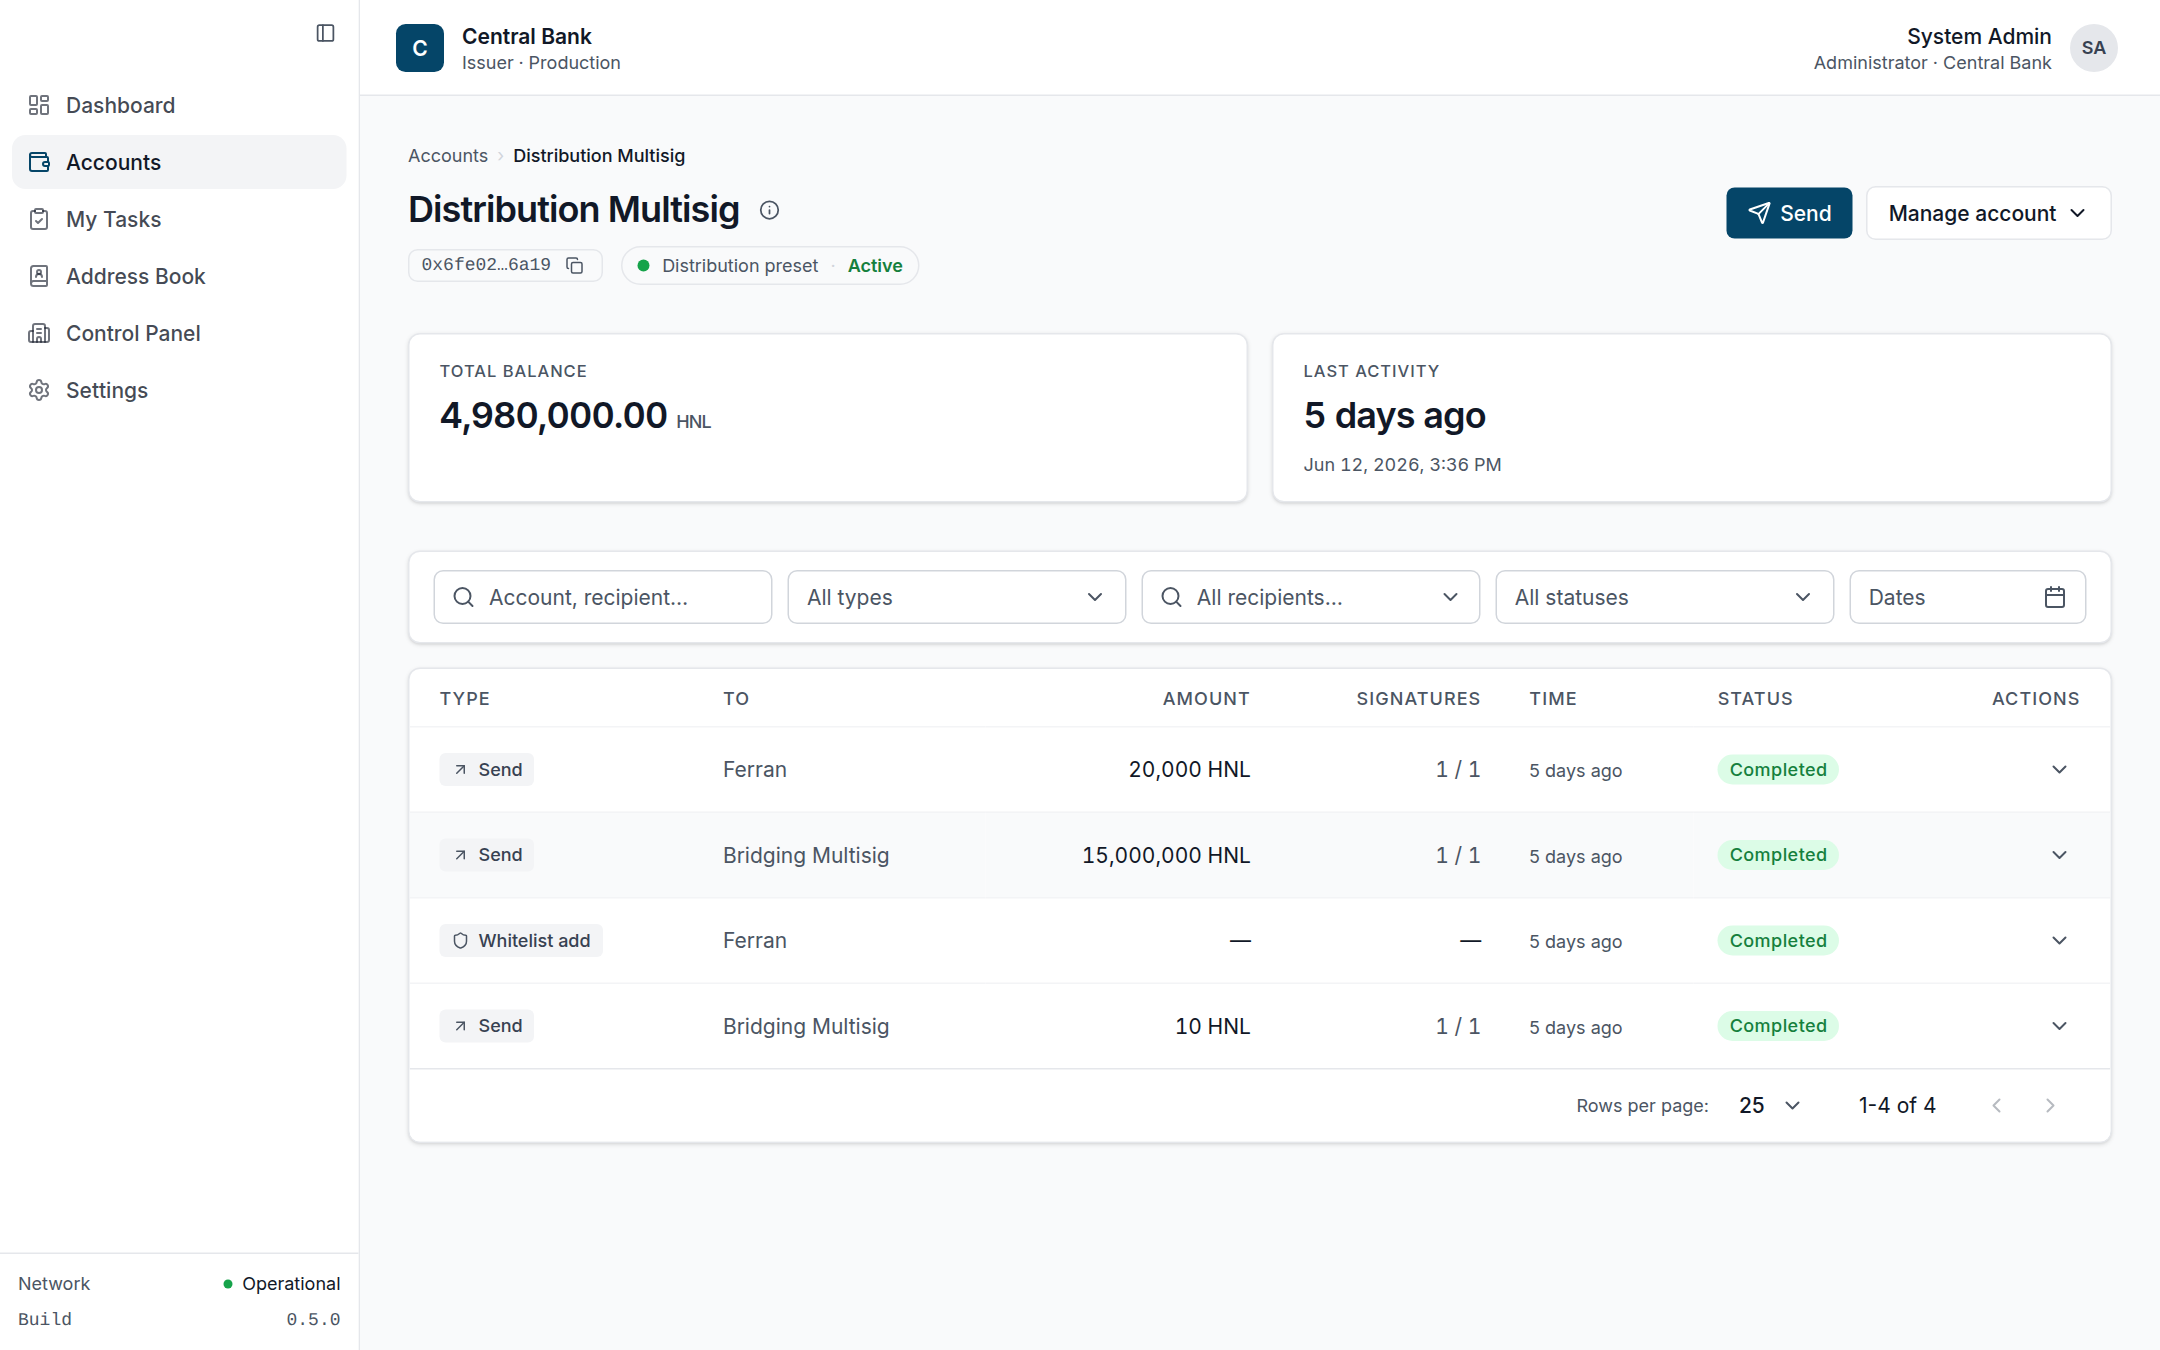Open the All recipients dropdown
This screenshot has height=1350, width=2160.
tap(1310, 597)
